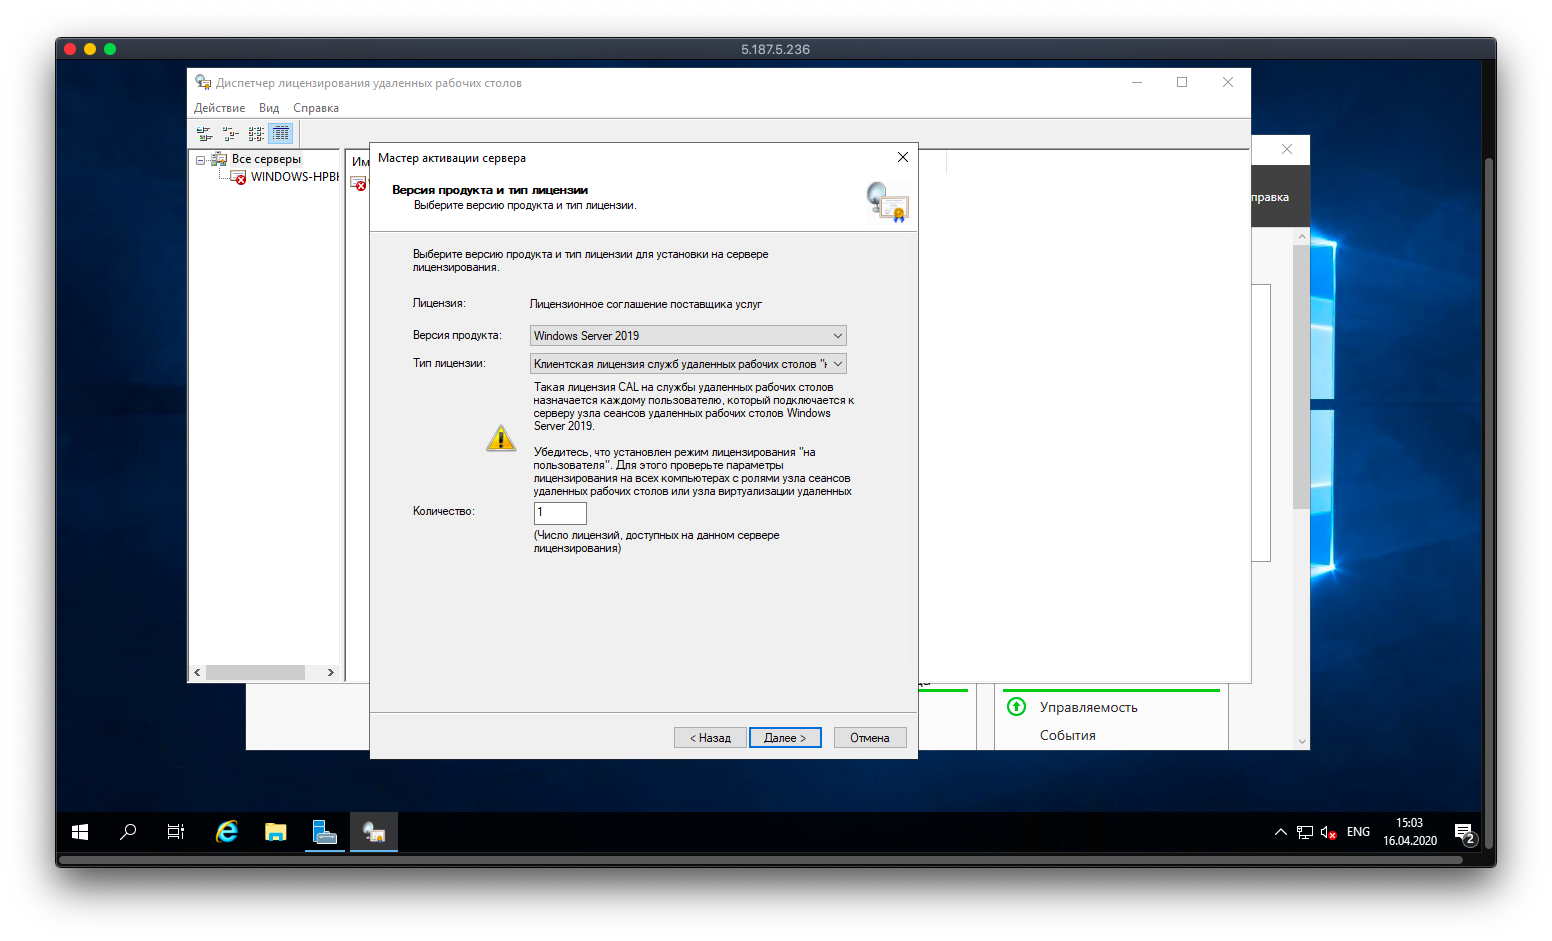
Task: Click the network tray icon
Action: coord(1305,832)
